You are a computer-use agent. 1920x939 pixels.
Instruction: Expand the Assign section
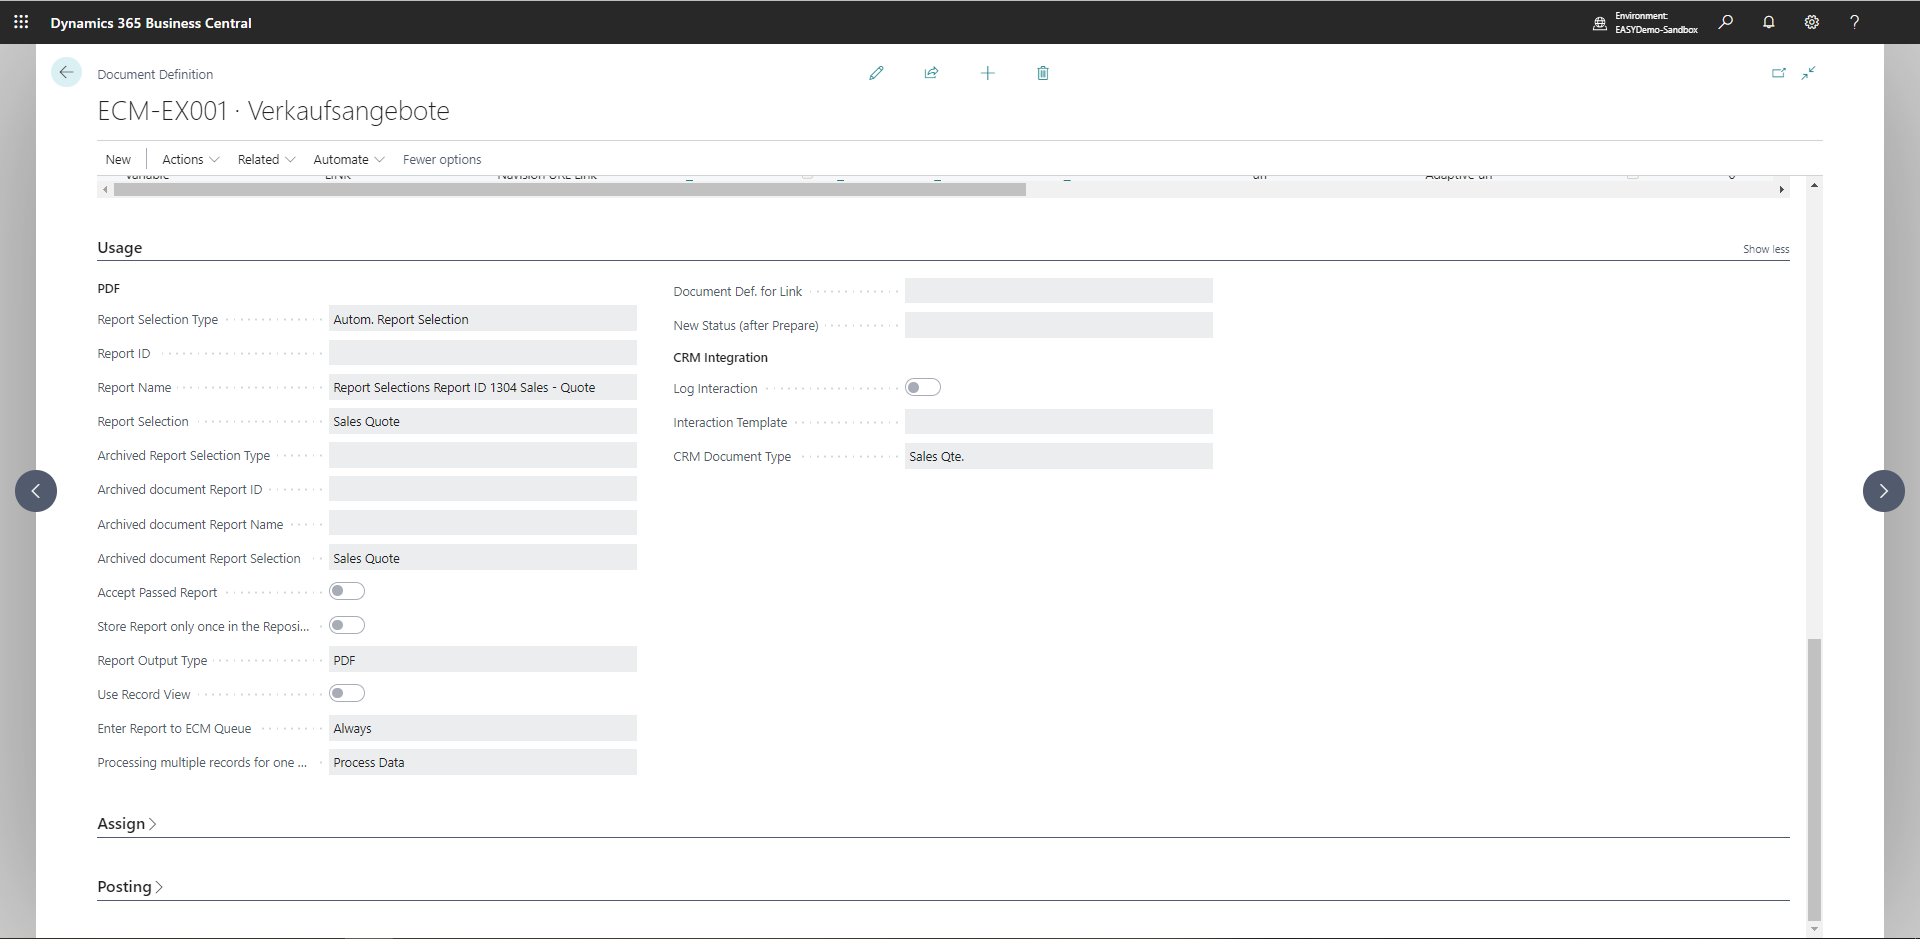pos(126,824)
